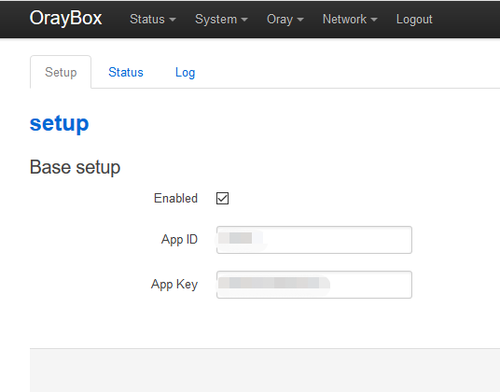Focus the App Key input field
The height and width of the screenshot is (392, 500).
point(314,285)
